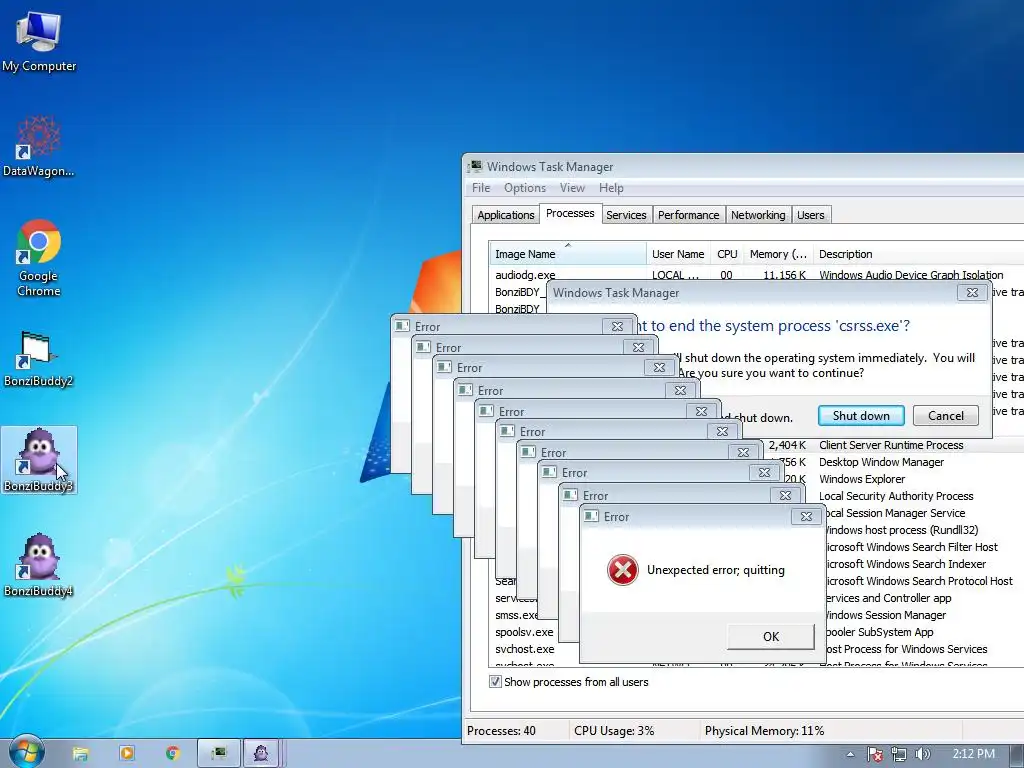
Task: Switch to the Users tab
Action: point(810,215)
